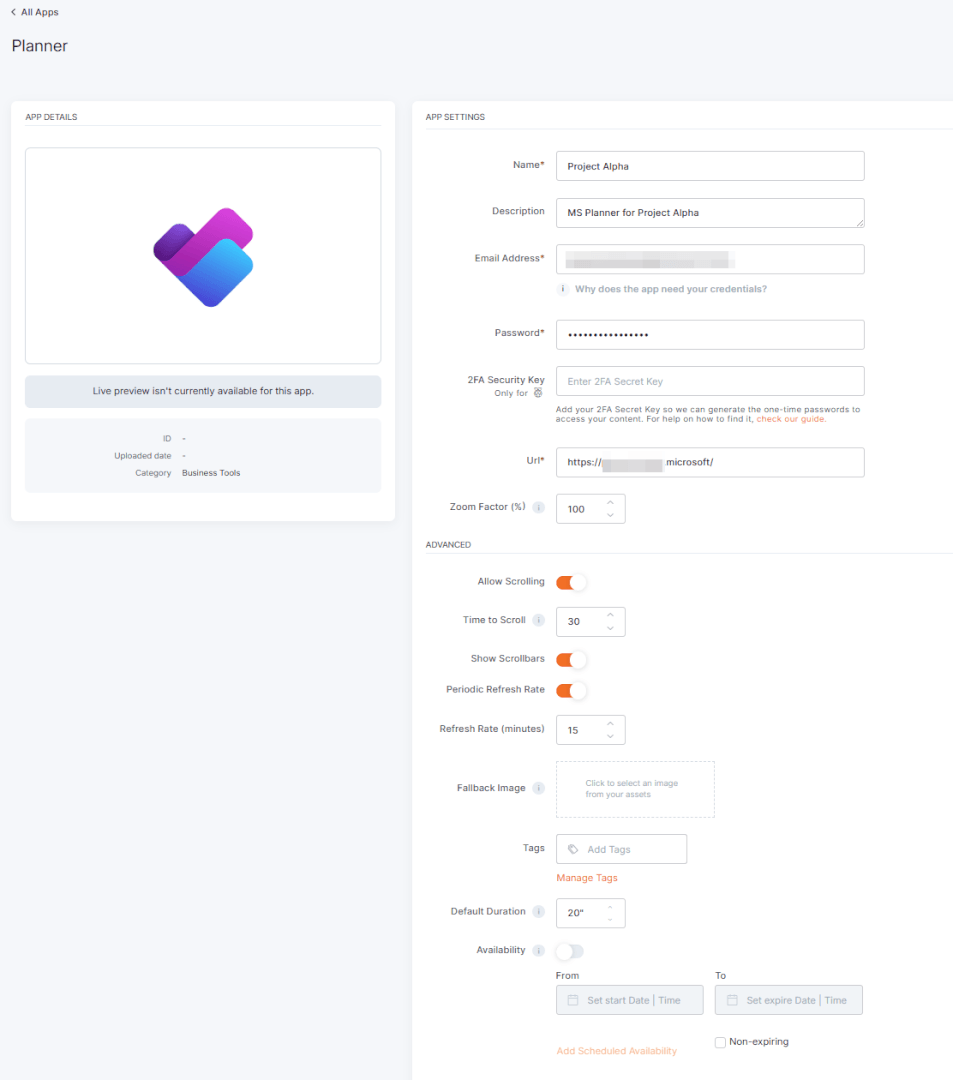953x1080 pixels.
Task: Check the Non-expiring checkbox
Action: coord(720,1042)
